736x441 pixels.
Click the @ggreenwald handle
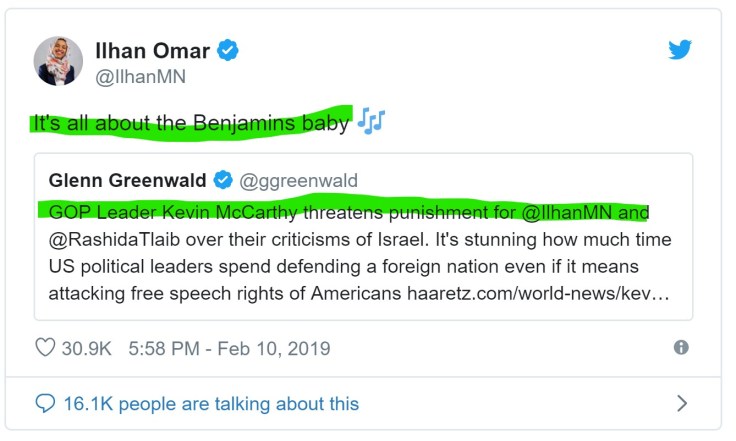pos(298,180)
